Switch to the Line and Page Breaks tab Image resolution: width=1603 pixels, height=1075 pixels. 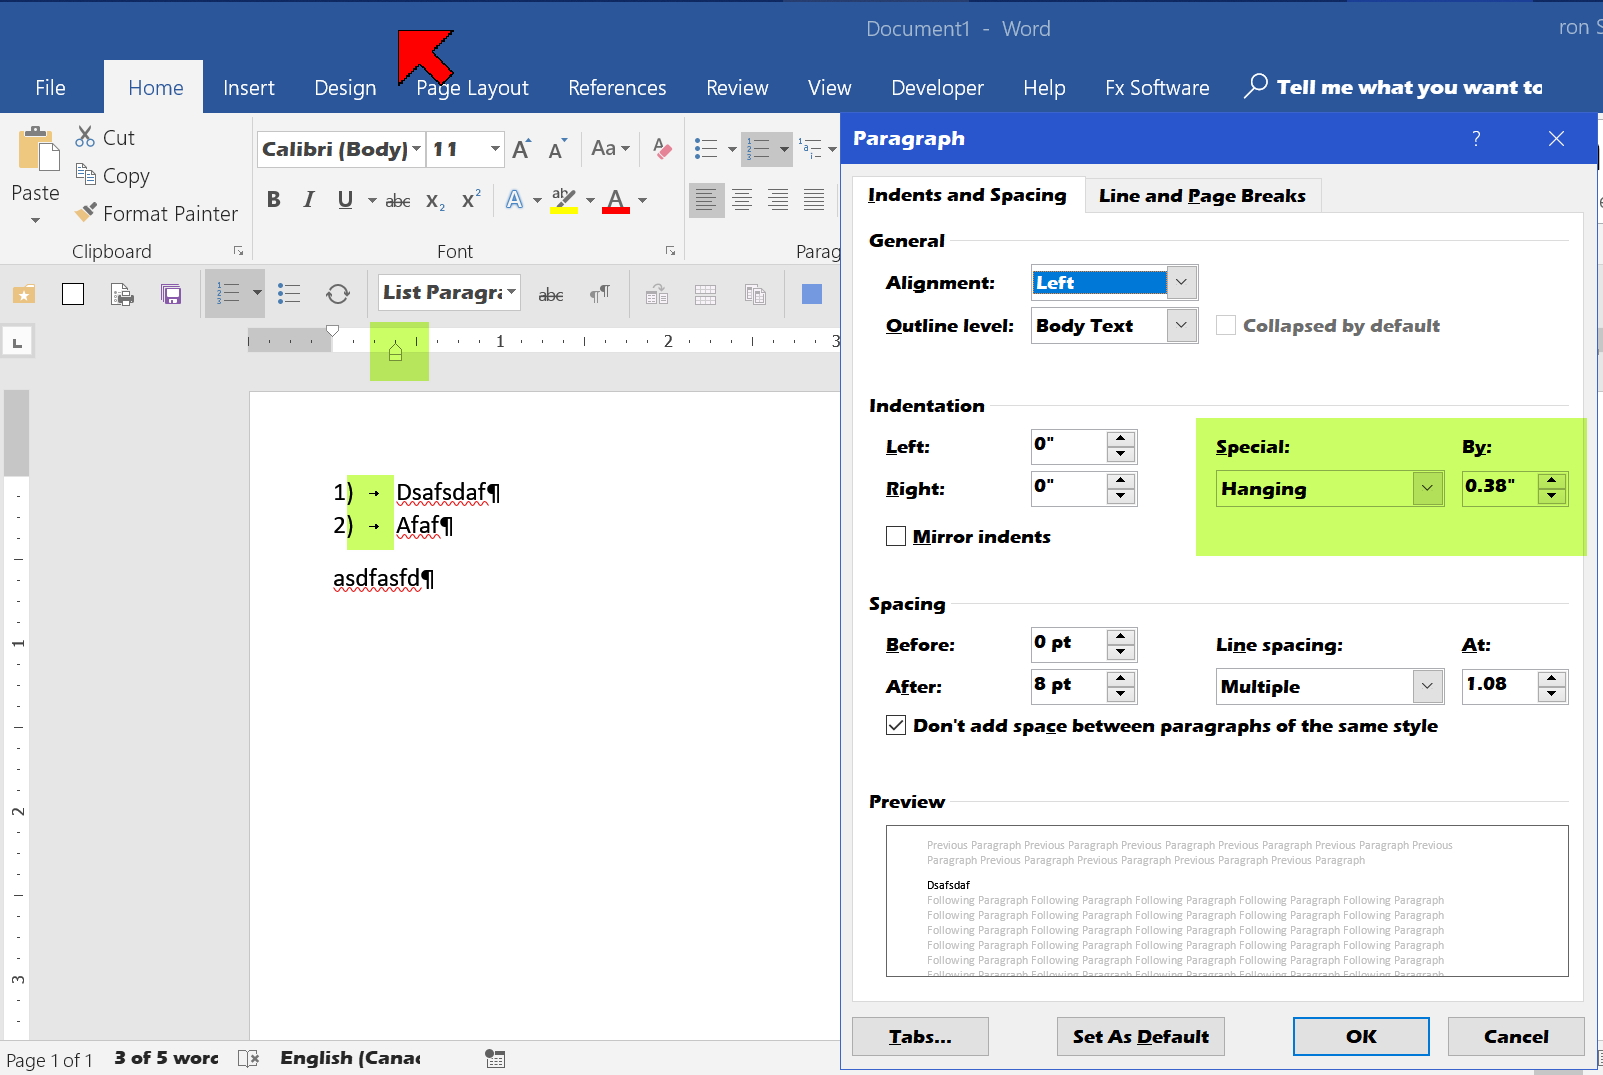(x=1202, y=195)
